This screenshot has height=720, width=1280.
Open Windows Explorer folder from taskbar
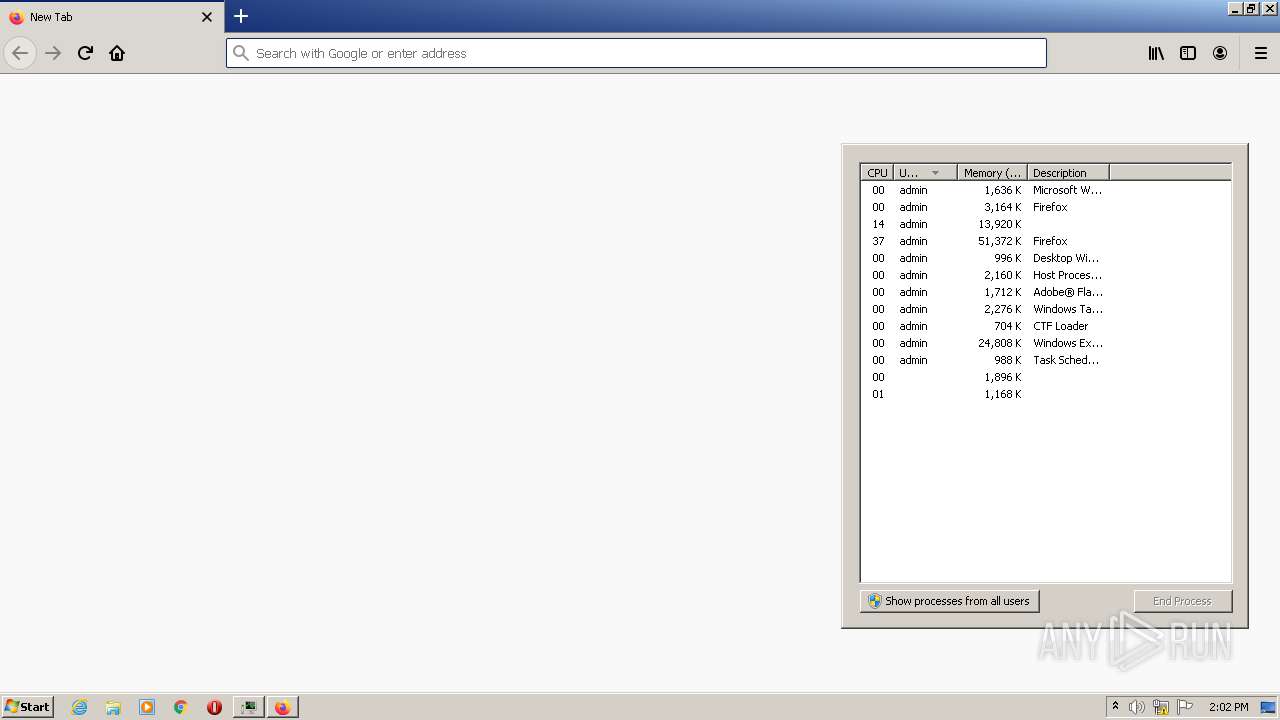[x=113, y=707]
